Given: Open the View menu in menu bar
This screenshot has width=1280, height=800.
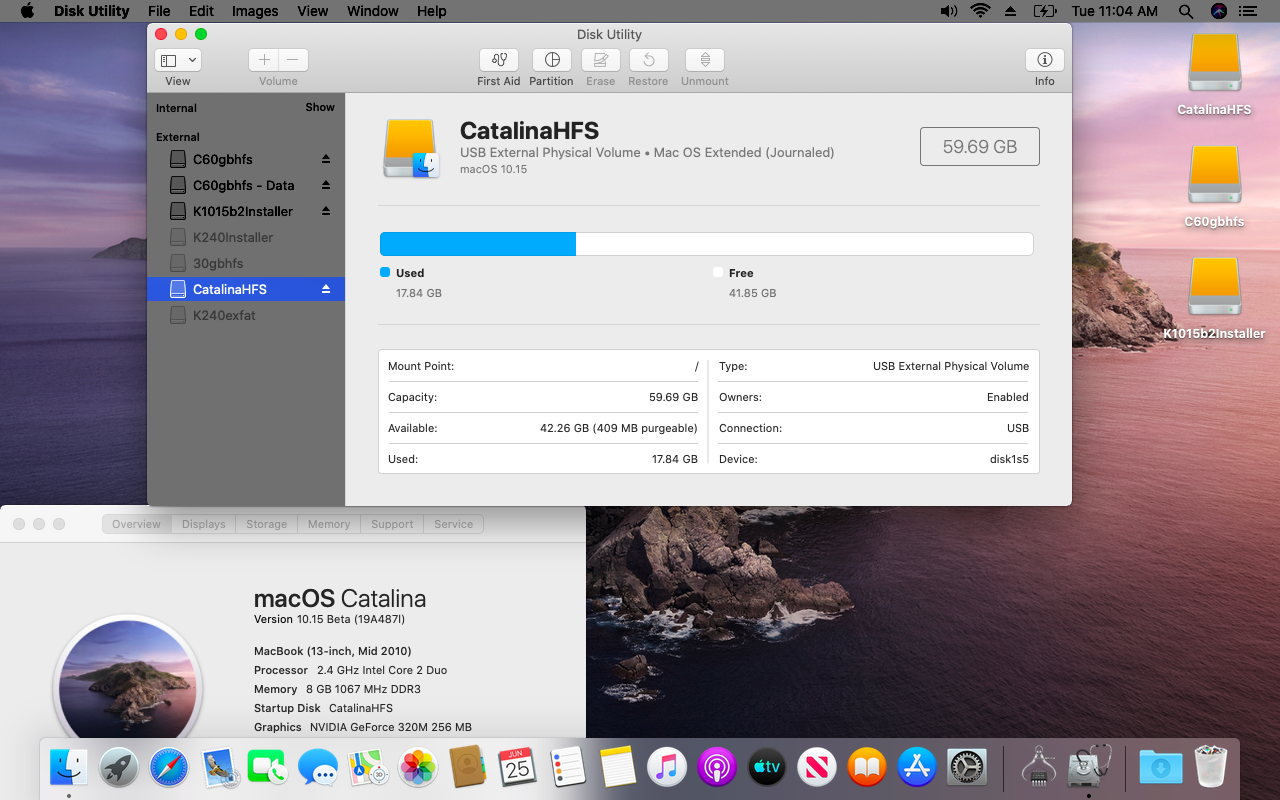Looking at the screenshot, I should click(x=313, y=11).
